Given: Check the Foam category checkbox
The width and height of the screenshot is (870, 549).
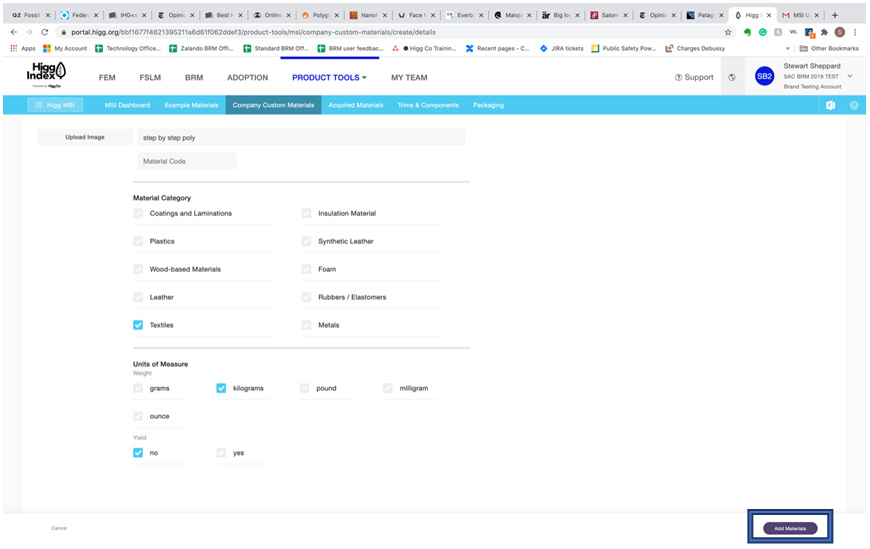Looking at the screenshot, I should 306,269.
